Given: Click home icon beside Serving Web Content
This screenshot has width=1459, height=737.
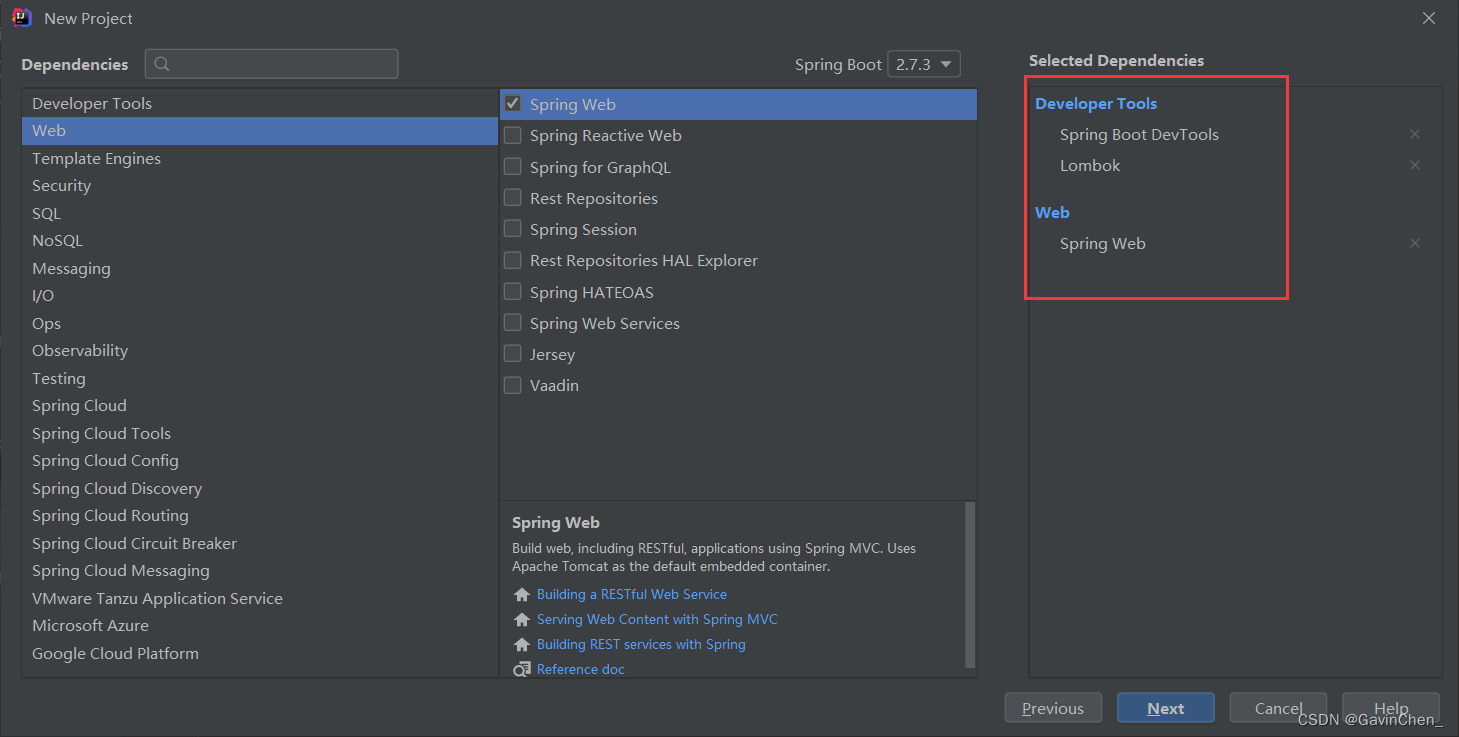Looking at the screenshot, I should pyautogui.click(x=521, y=620).
